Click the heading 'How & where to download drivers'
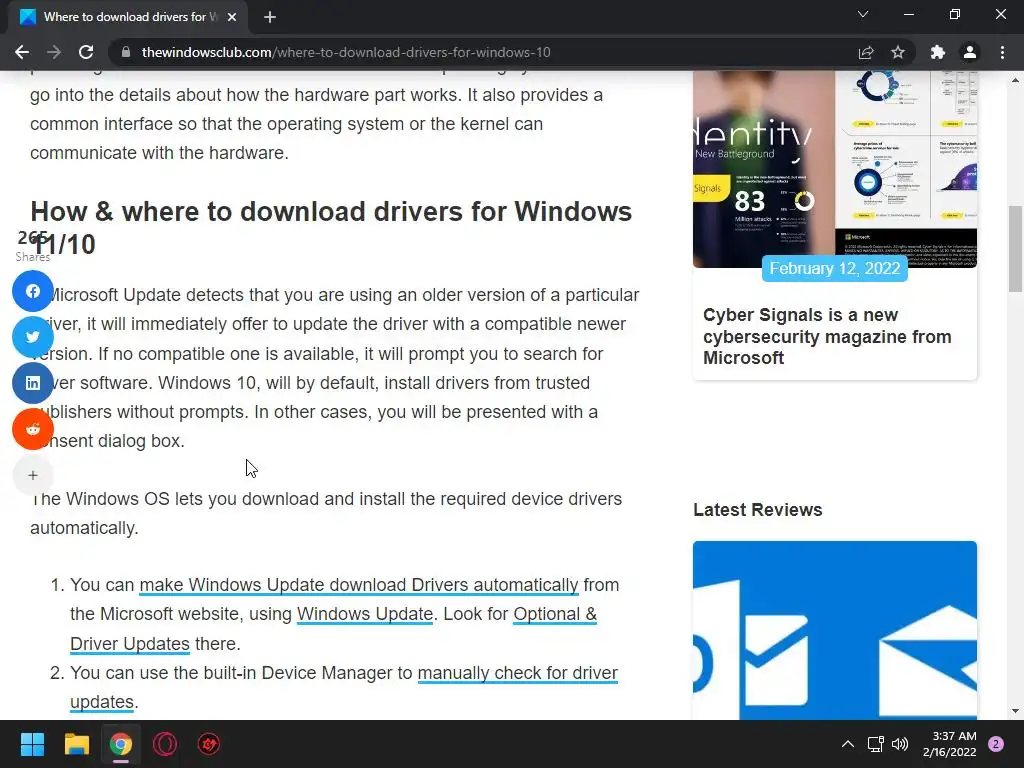Viewport: 1024px width, 768px height. click(331, 228)
